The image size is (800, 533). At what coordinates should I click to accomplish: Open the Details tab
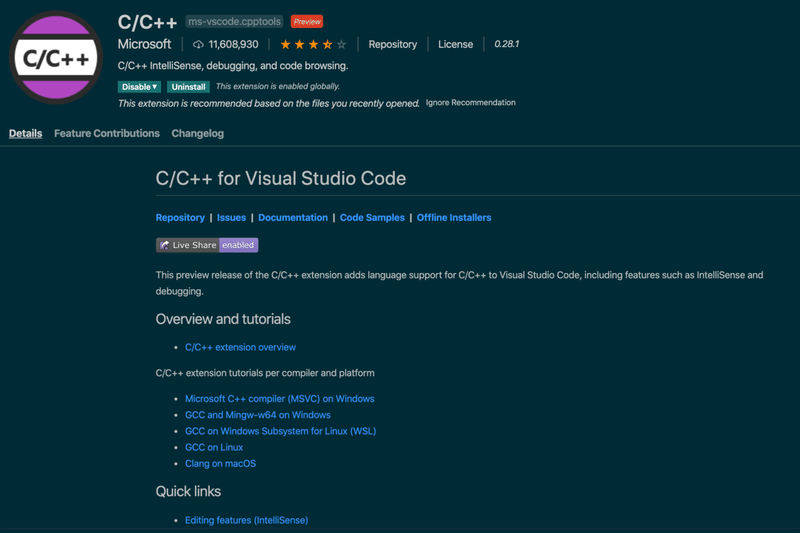[x=26, y=133]
